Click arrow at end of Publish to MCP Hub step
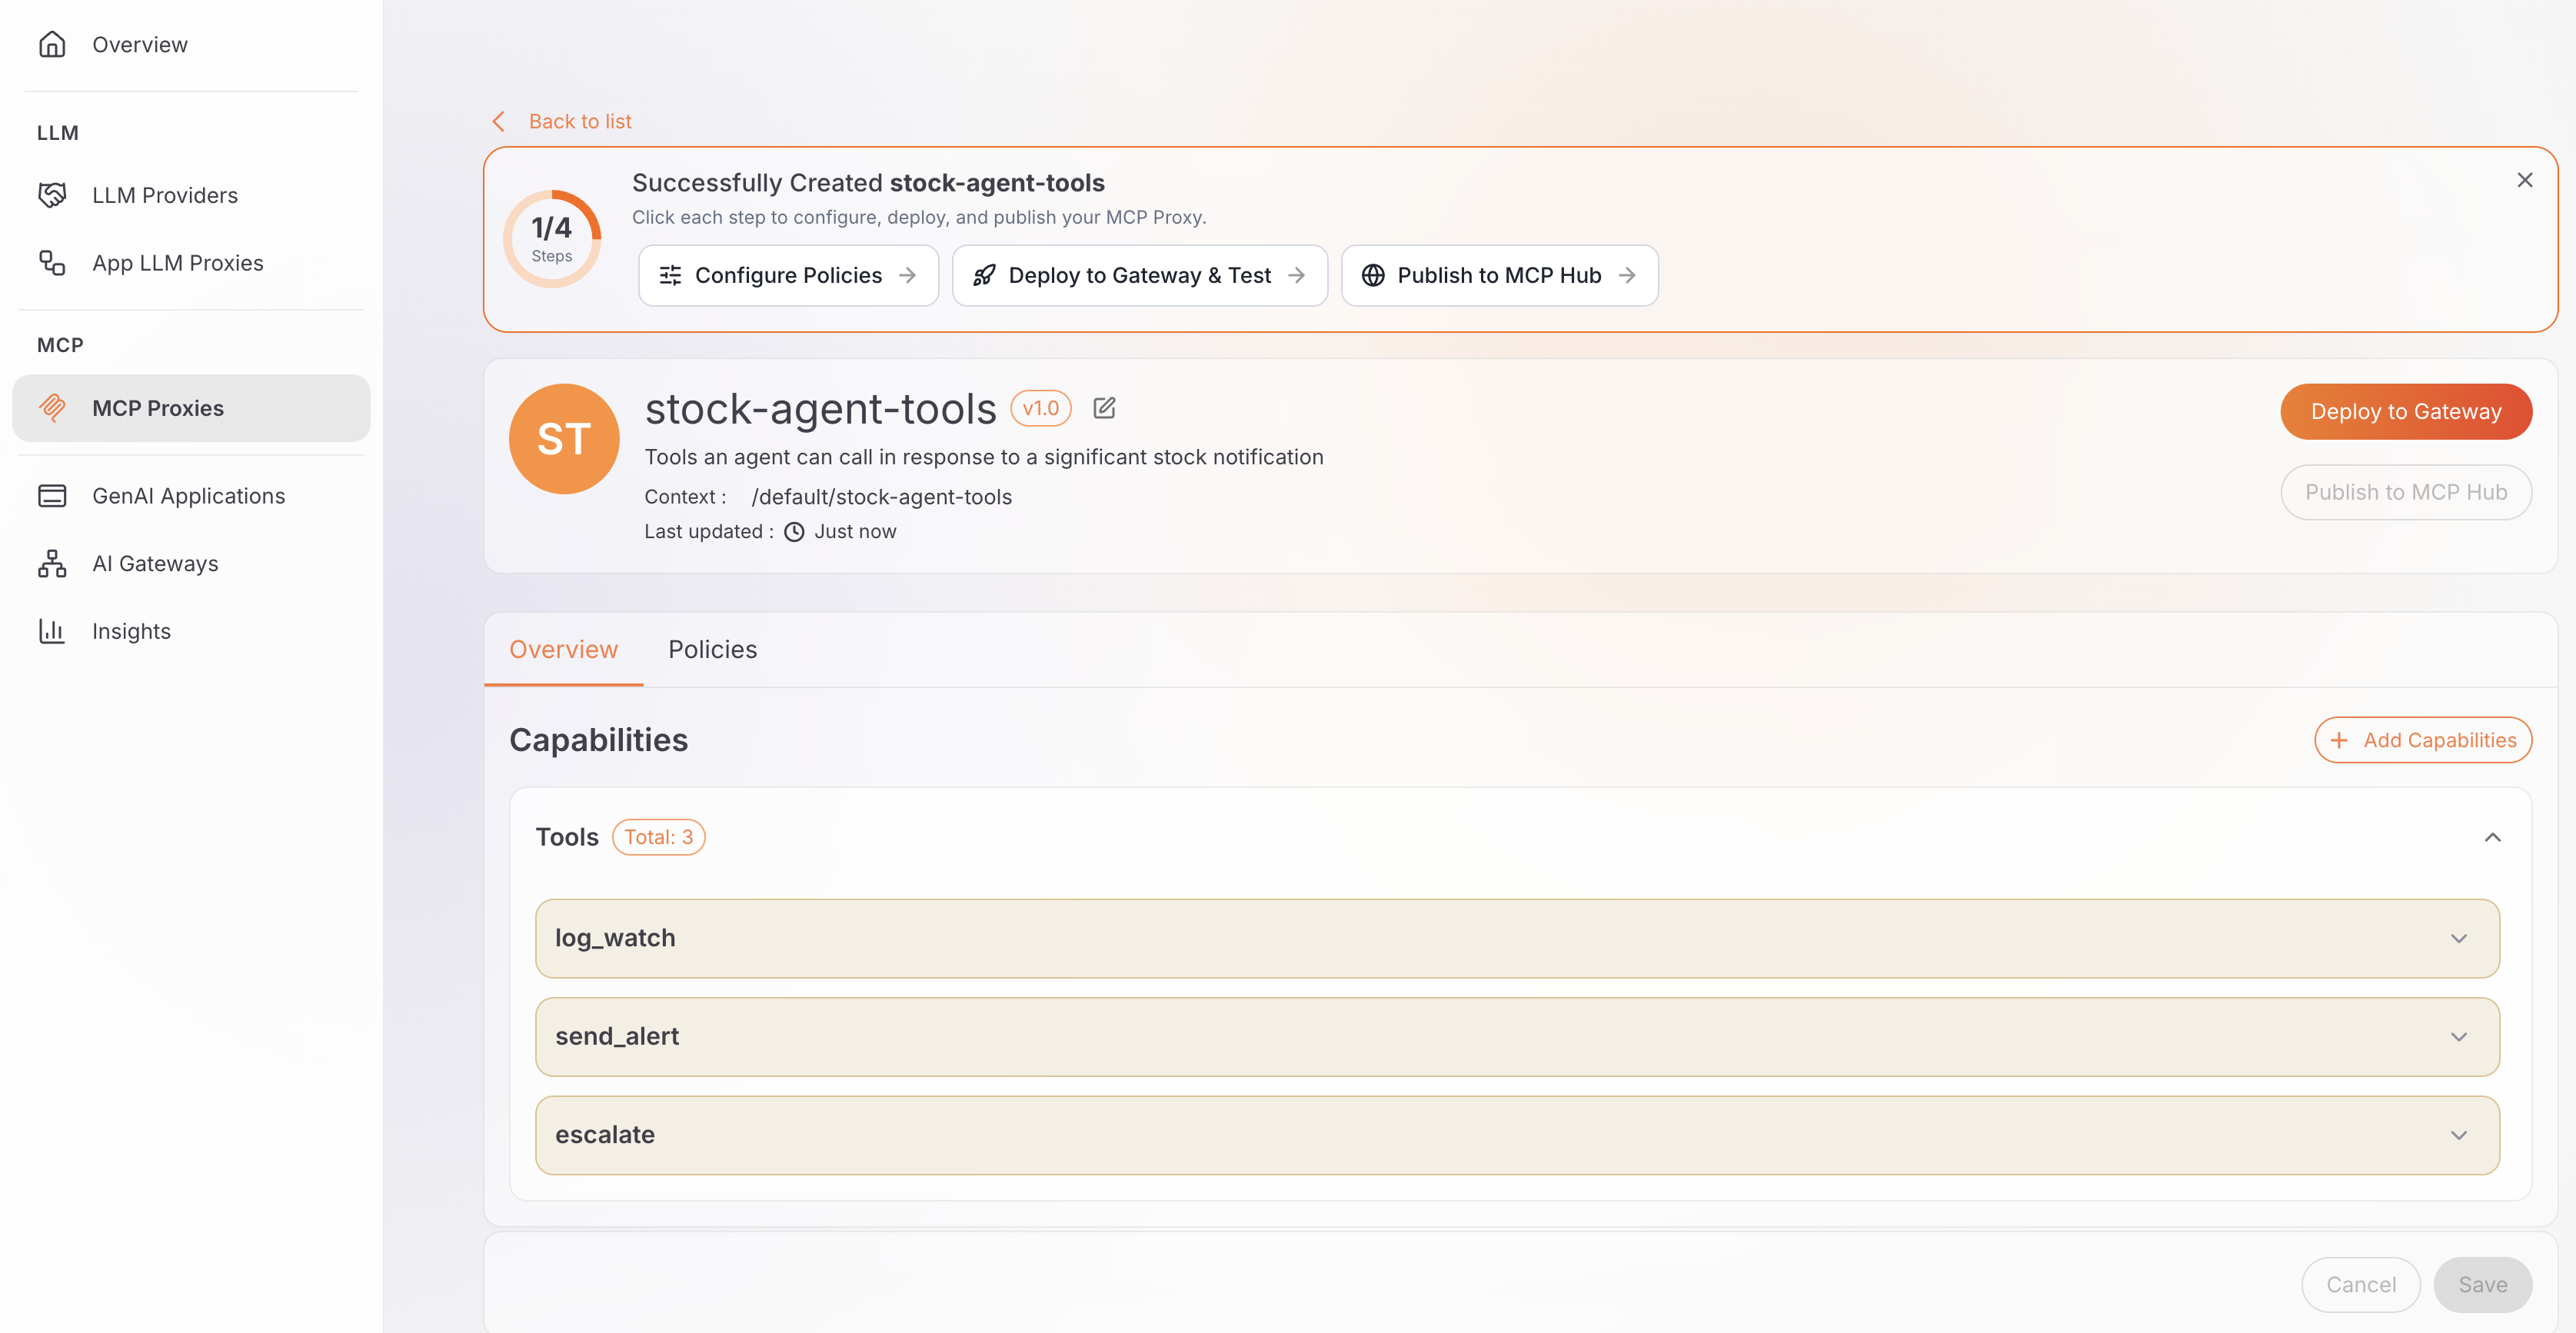The height and width of the screenshot is (1333, 2576). coord(1627,275)
